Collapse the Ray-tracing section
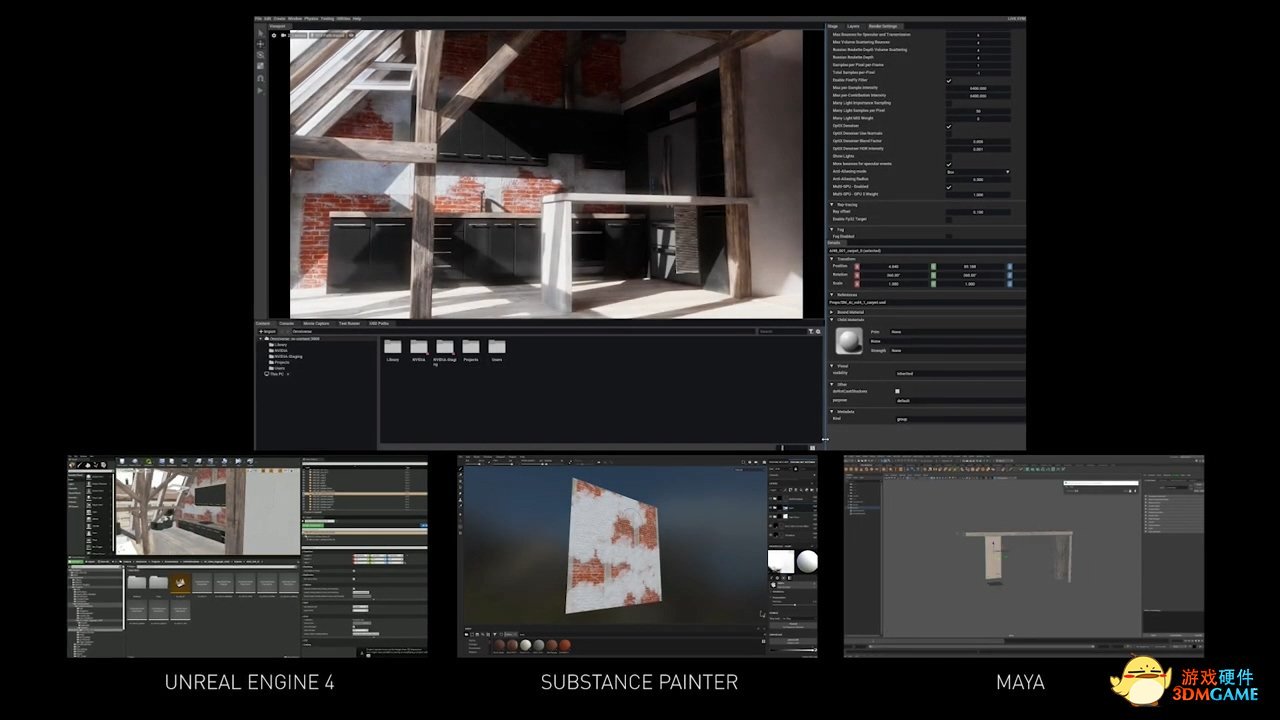Image resolution: width=1280 pixels, height=720 pixels. coord(831,204)
